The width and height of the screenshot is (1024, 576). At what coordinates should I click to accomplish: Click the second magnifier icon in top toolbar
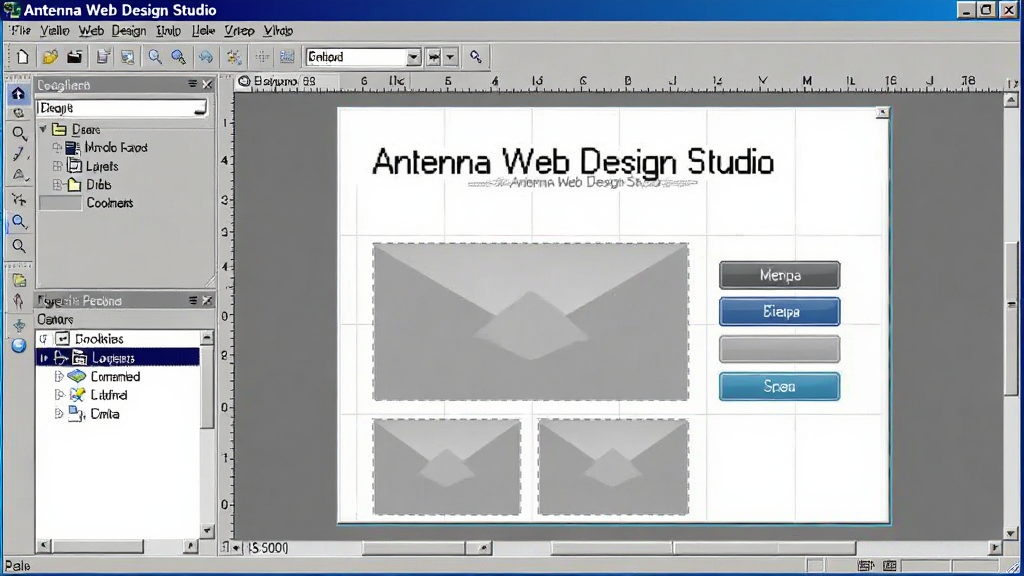tap(178, 57)
